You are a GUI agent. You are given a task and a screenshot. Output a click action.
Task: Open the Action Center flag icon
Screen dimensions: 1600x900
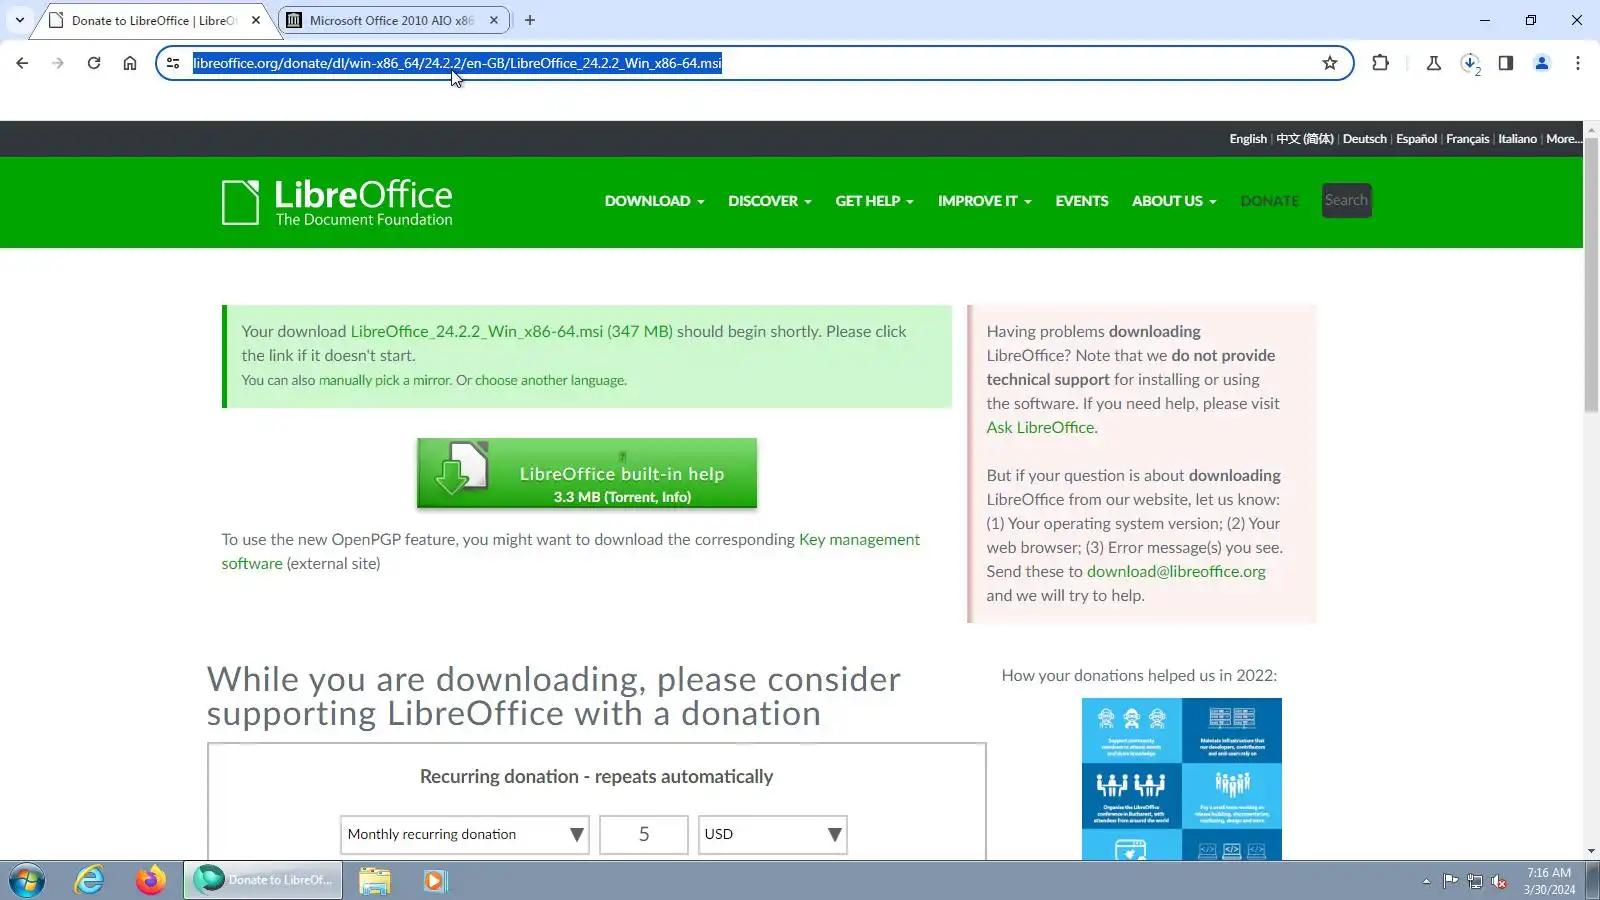pyautogui.click(x=1450, y=881)
